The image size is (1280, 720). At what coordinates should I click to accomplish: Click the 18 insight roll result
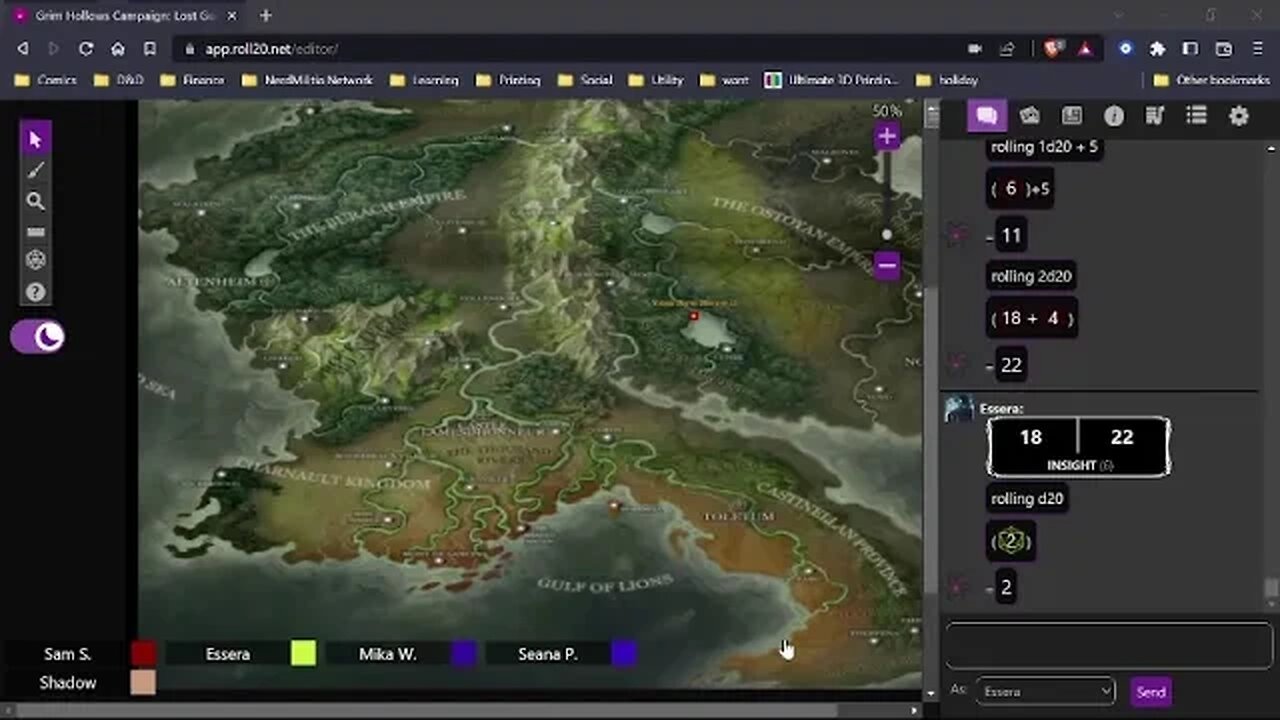1031,437
